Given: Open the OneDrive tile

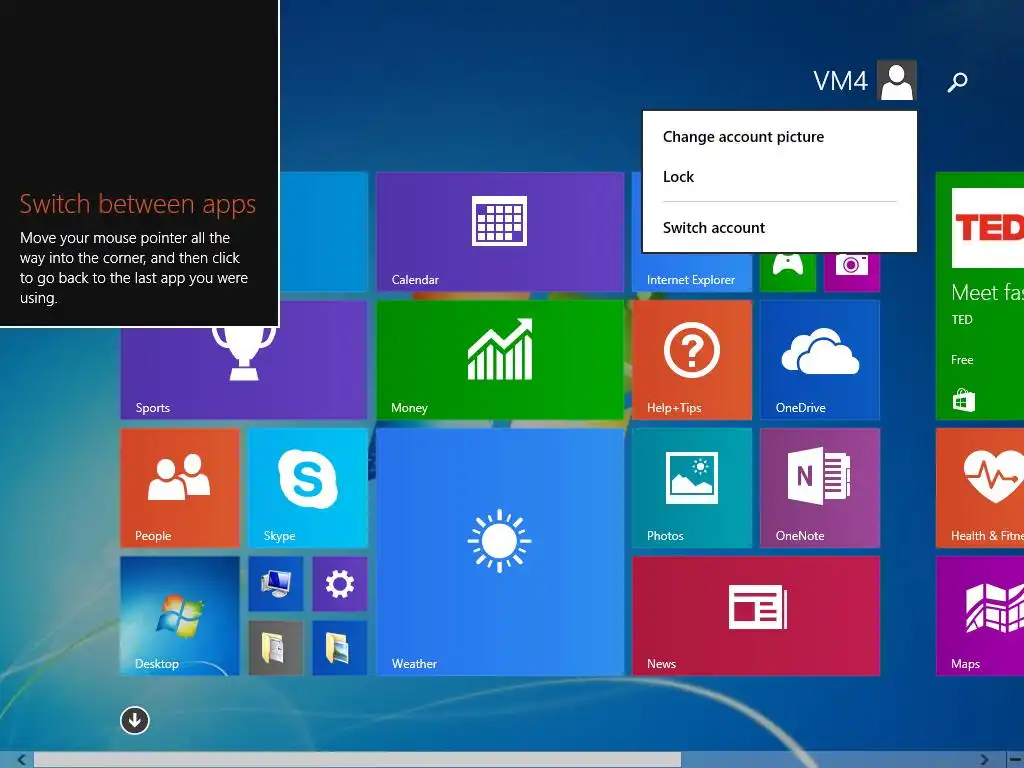Looking at the screenshot, I should [820, 360].
